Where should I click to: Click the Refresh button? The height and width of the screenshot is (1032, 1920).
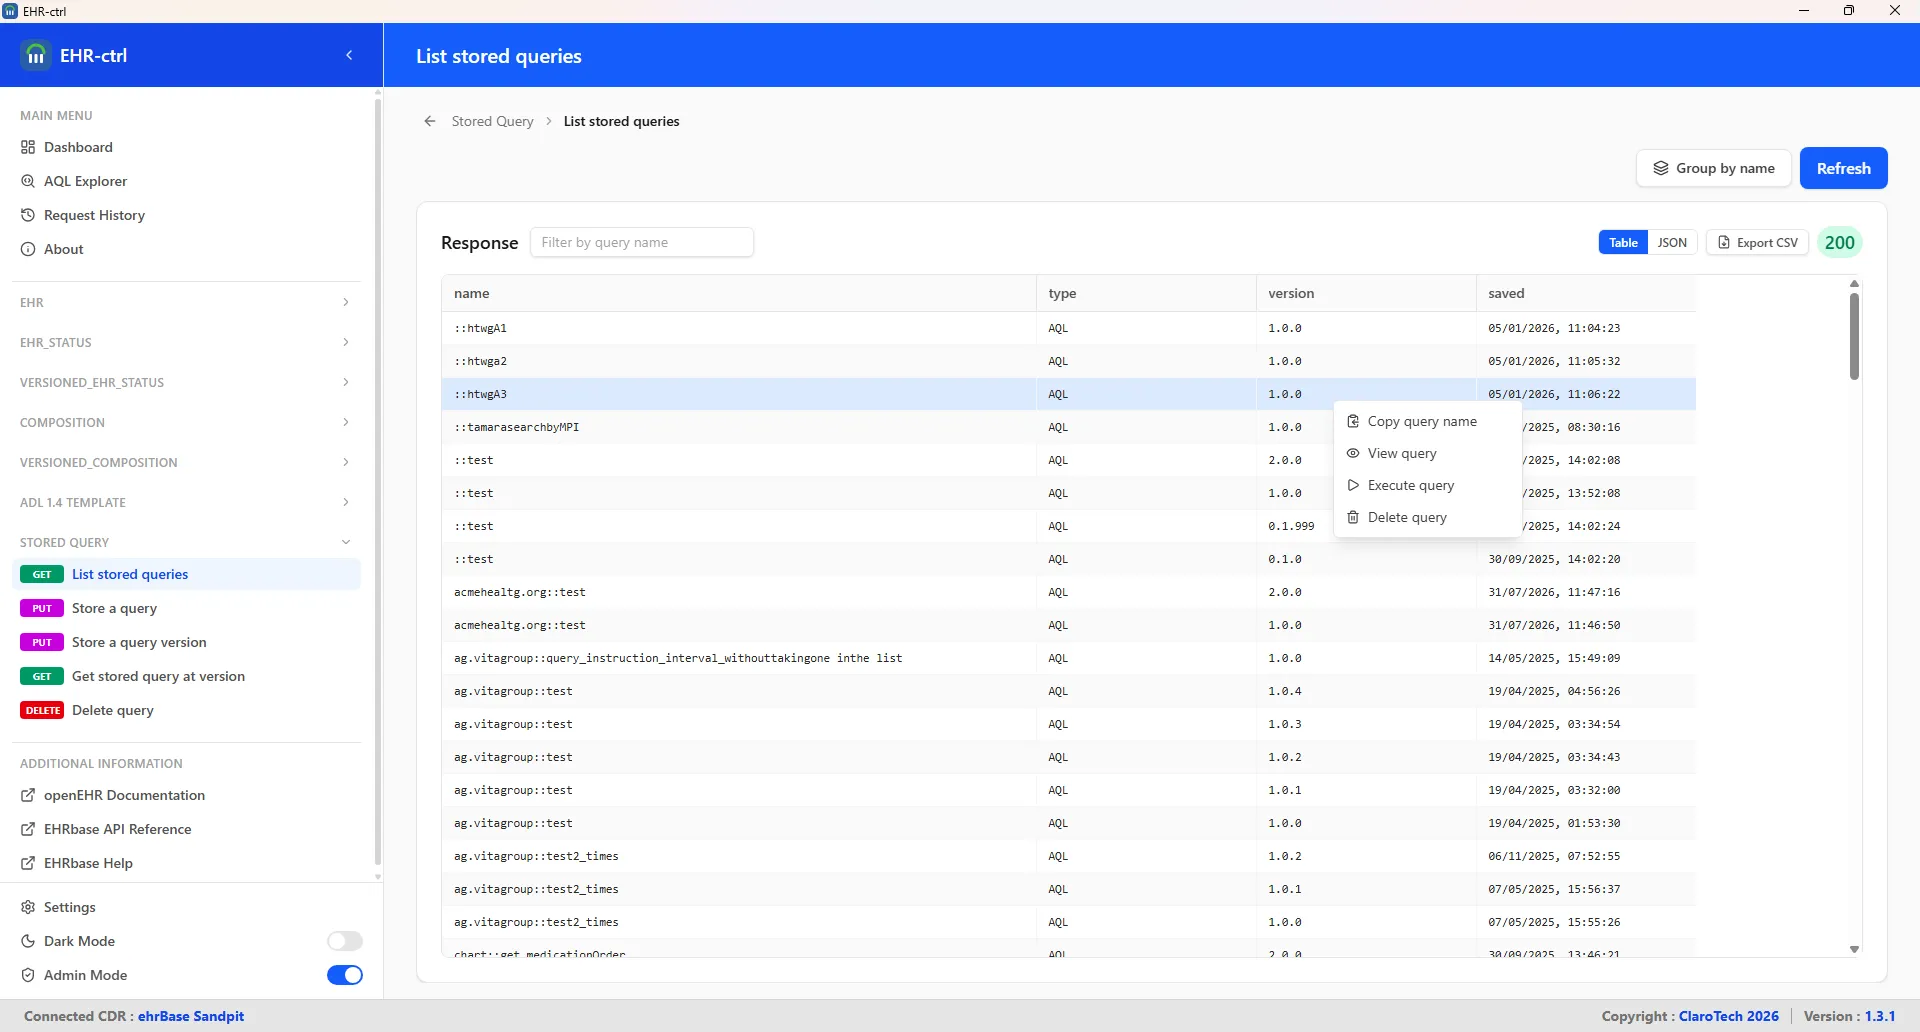pyautogui.click(x=1843, y=168)
